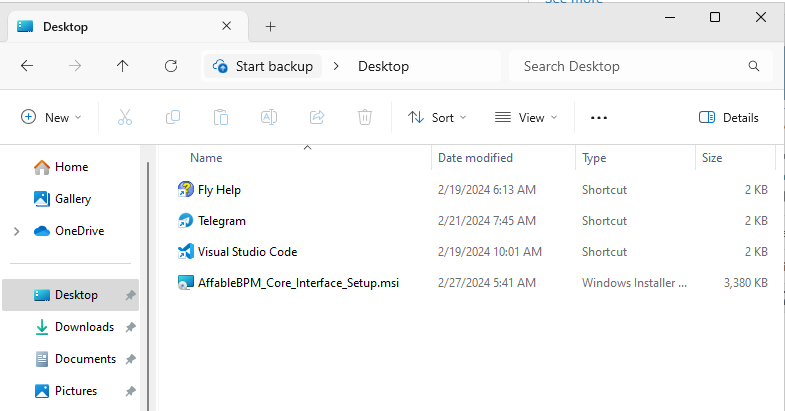Open Documents in the navigation pane
Viewport: 785px width, 411px height.
pos(86,359)
